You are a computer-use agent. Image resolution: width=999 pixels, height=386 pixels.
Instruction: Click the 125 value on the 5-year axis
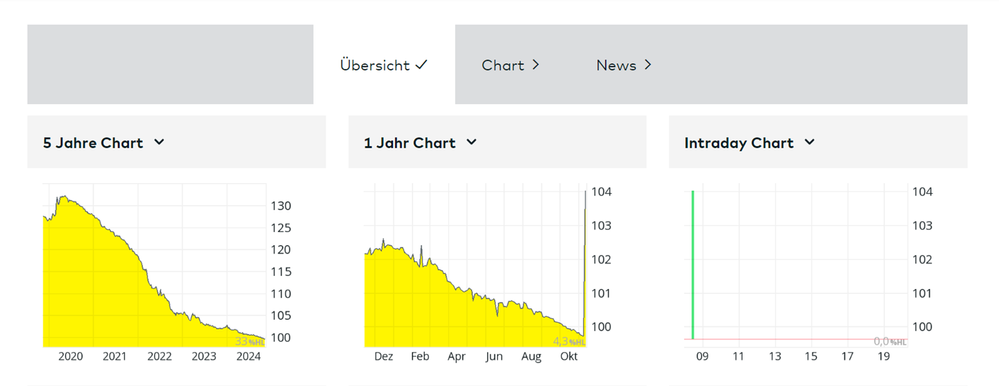282,228
